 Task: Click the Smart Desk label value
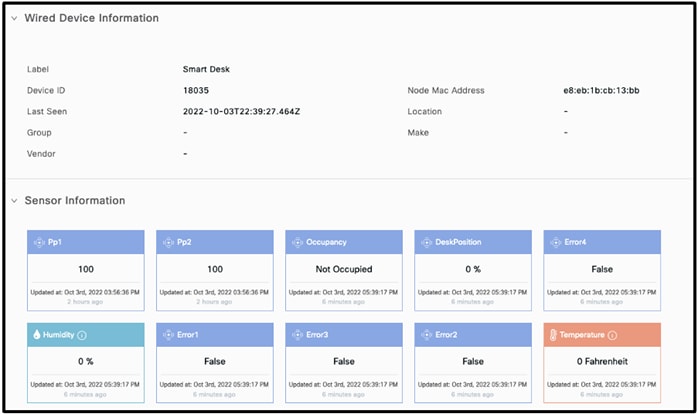[206, 69]
